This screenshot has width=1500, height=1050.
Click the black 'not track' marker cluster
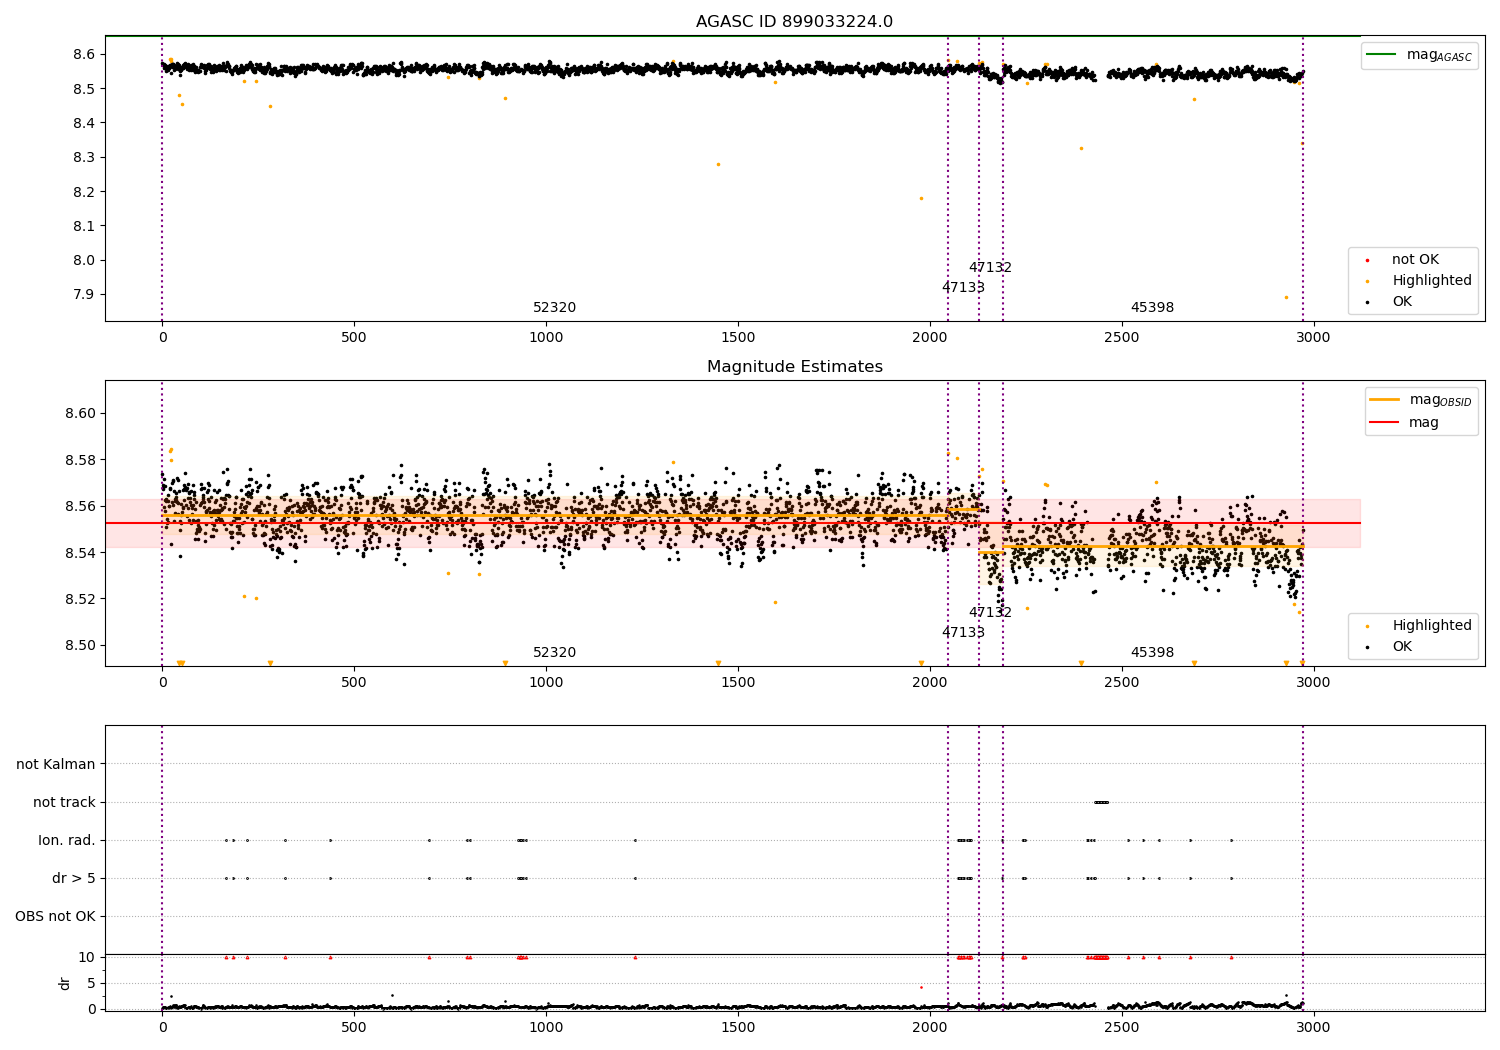pyautogui.click(x=1101, y=803)
